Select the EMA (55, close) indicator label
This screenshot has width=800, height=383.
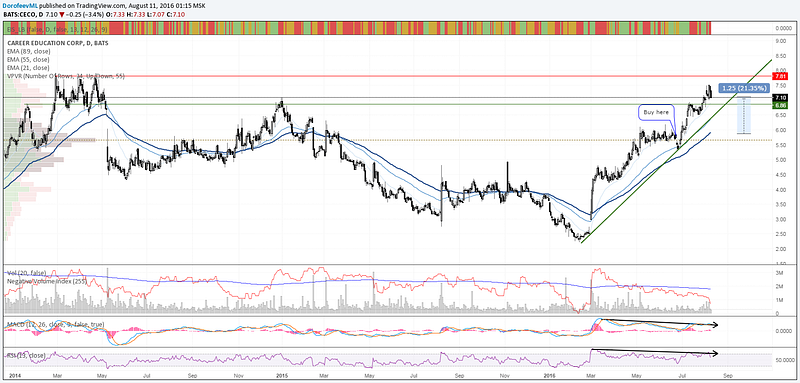tap(28, 60)
